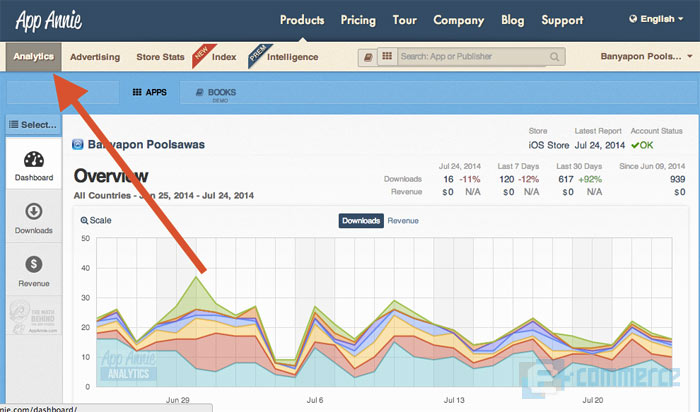Open the Index tab

coord(224,57)
